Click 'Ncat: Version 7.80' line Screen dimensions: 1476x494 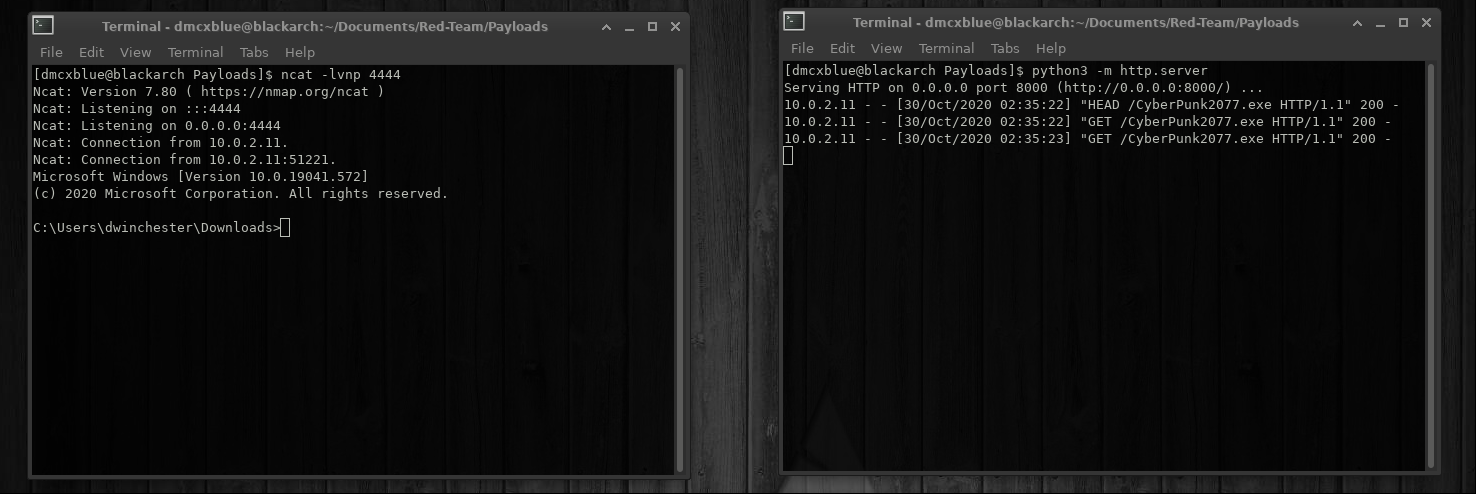209,92
